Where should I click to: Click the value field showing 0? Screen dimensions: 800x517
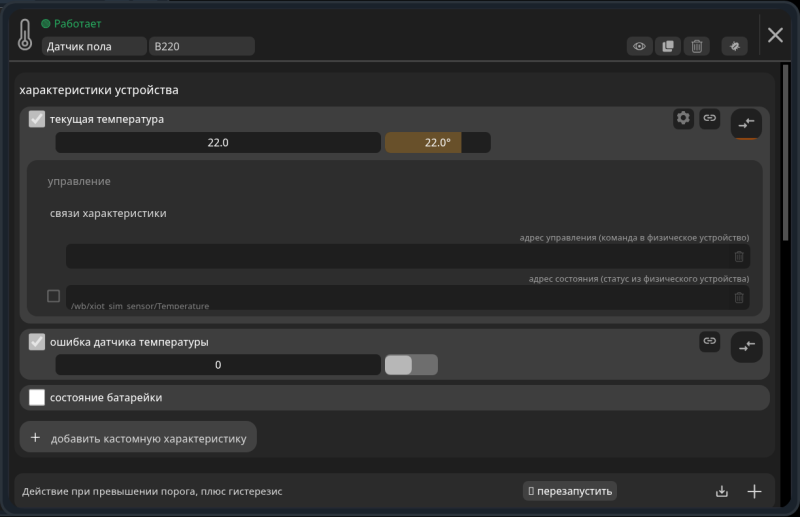coord(218,365)
